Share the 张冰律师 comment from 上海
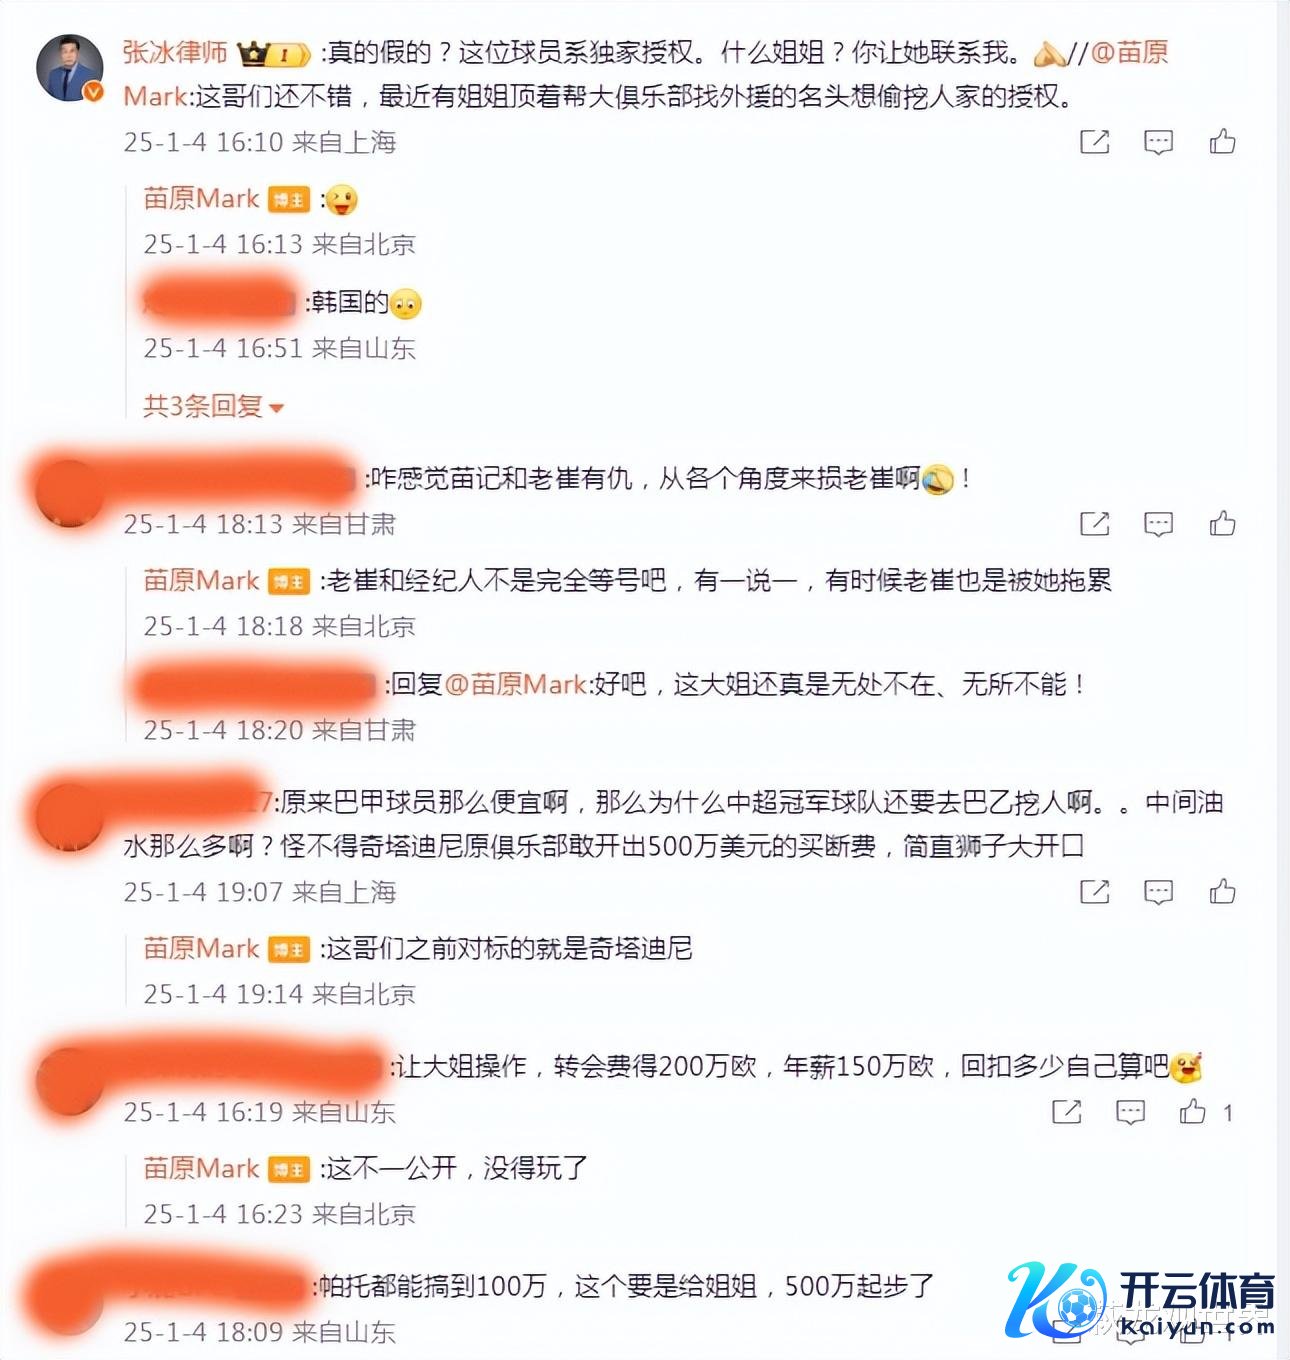The image size is (1290, 1360). point(1095,142)
